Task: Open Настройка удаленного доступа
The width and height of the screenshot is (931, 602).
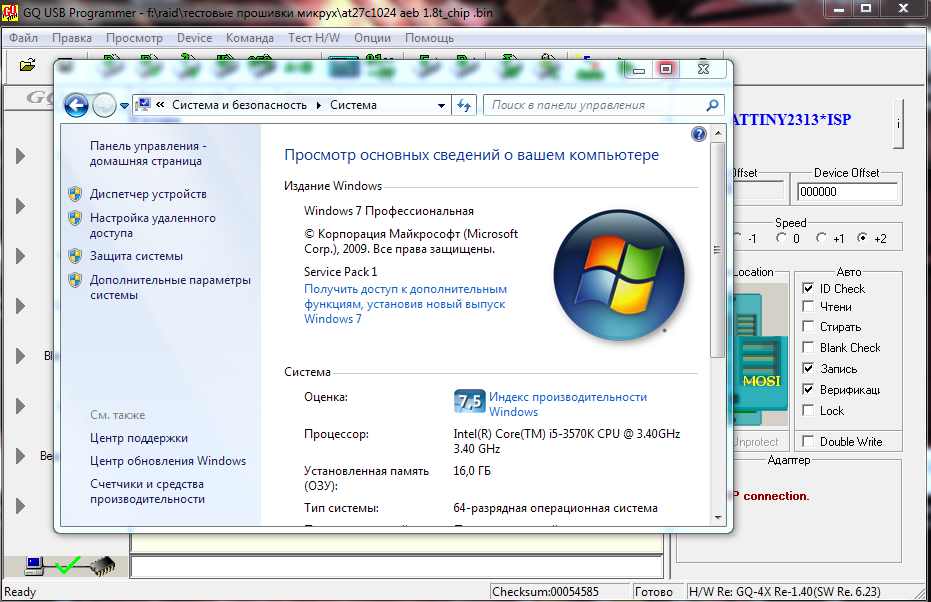Action: coord(153,226)
